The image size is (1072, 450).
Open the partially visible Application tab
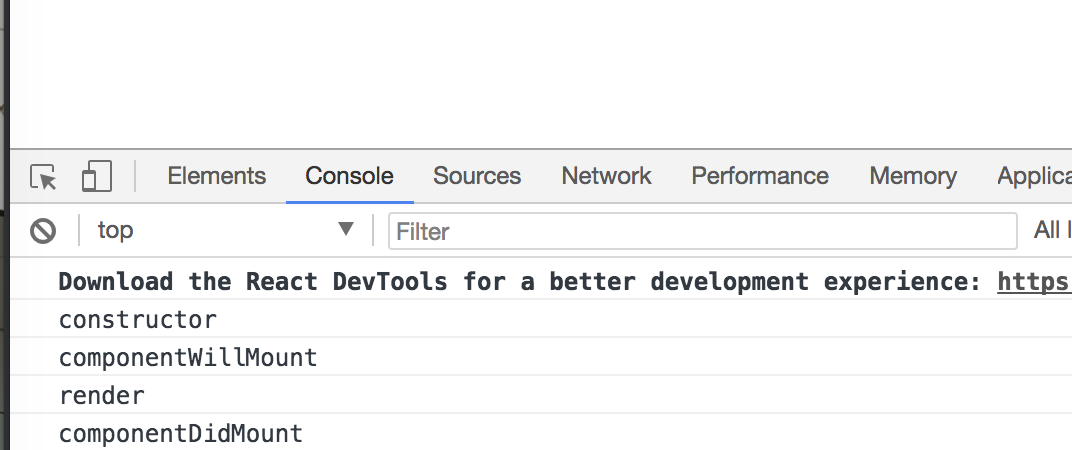point(1034,177)
